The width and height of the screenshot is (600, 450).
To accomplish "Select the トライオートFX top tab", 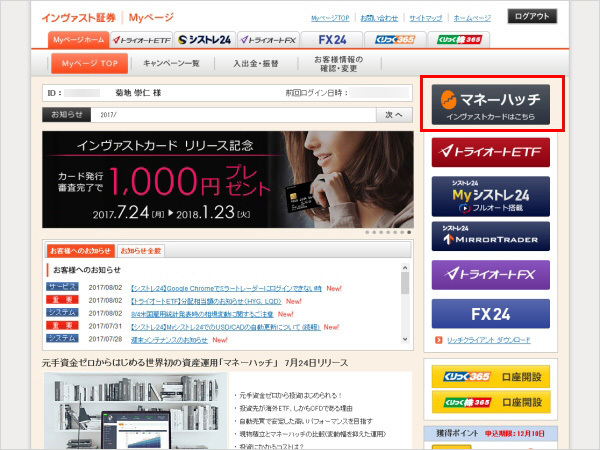I will point(268,40).
